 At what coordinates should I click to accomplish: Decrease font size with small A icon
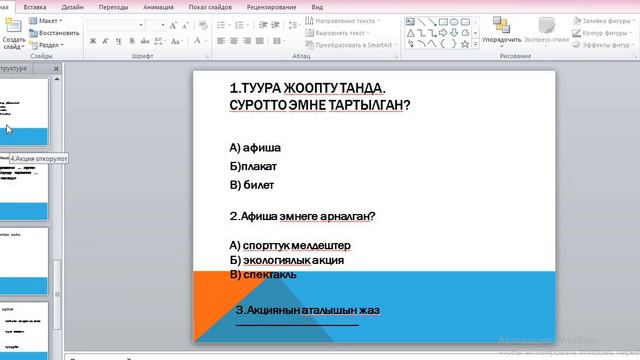(185, 25)
